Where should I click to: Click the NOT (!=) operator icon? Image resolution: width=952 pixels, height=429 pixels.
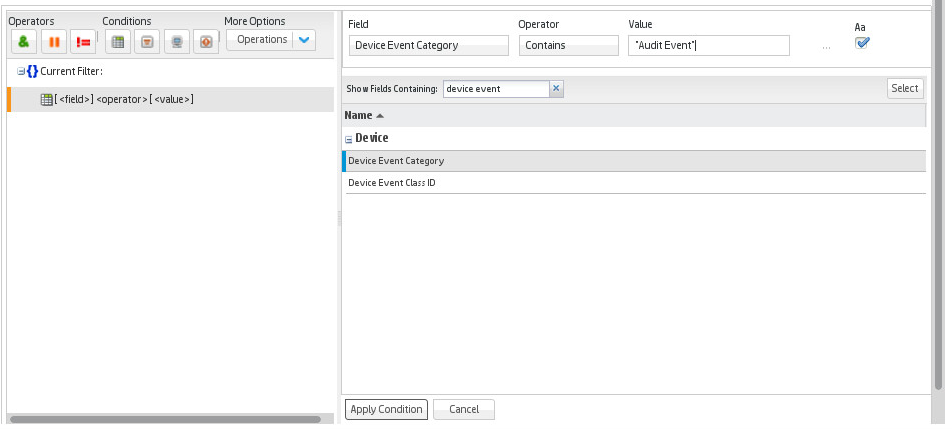pyautogui.click(x=83, y=41)
